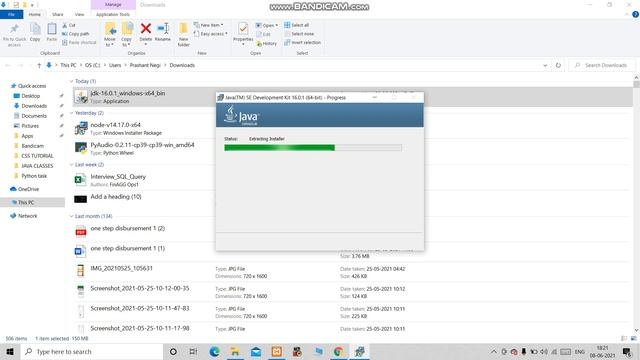
Task: Select OneDrive in navigation pane
Action: [28, 189]
